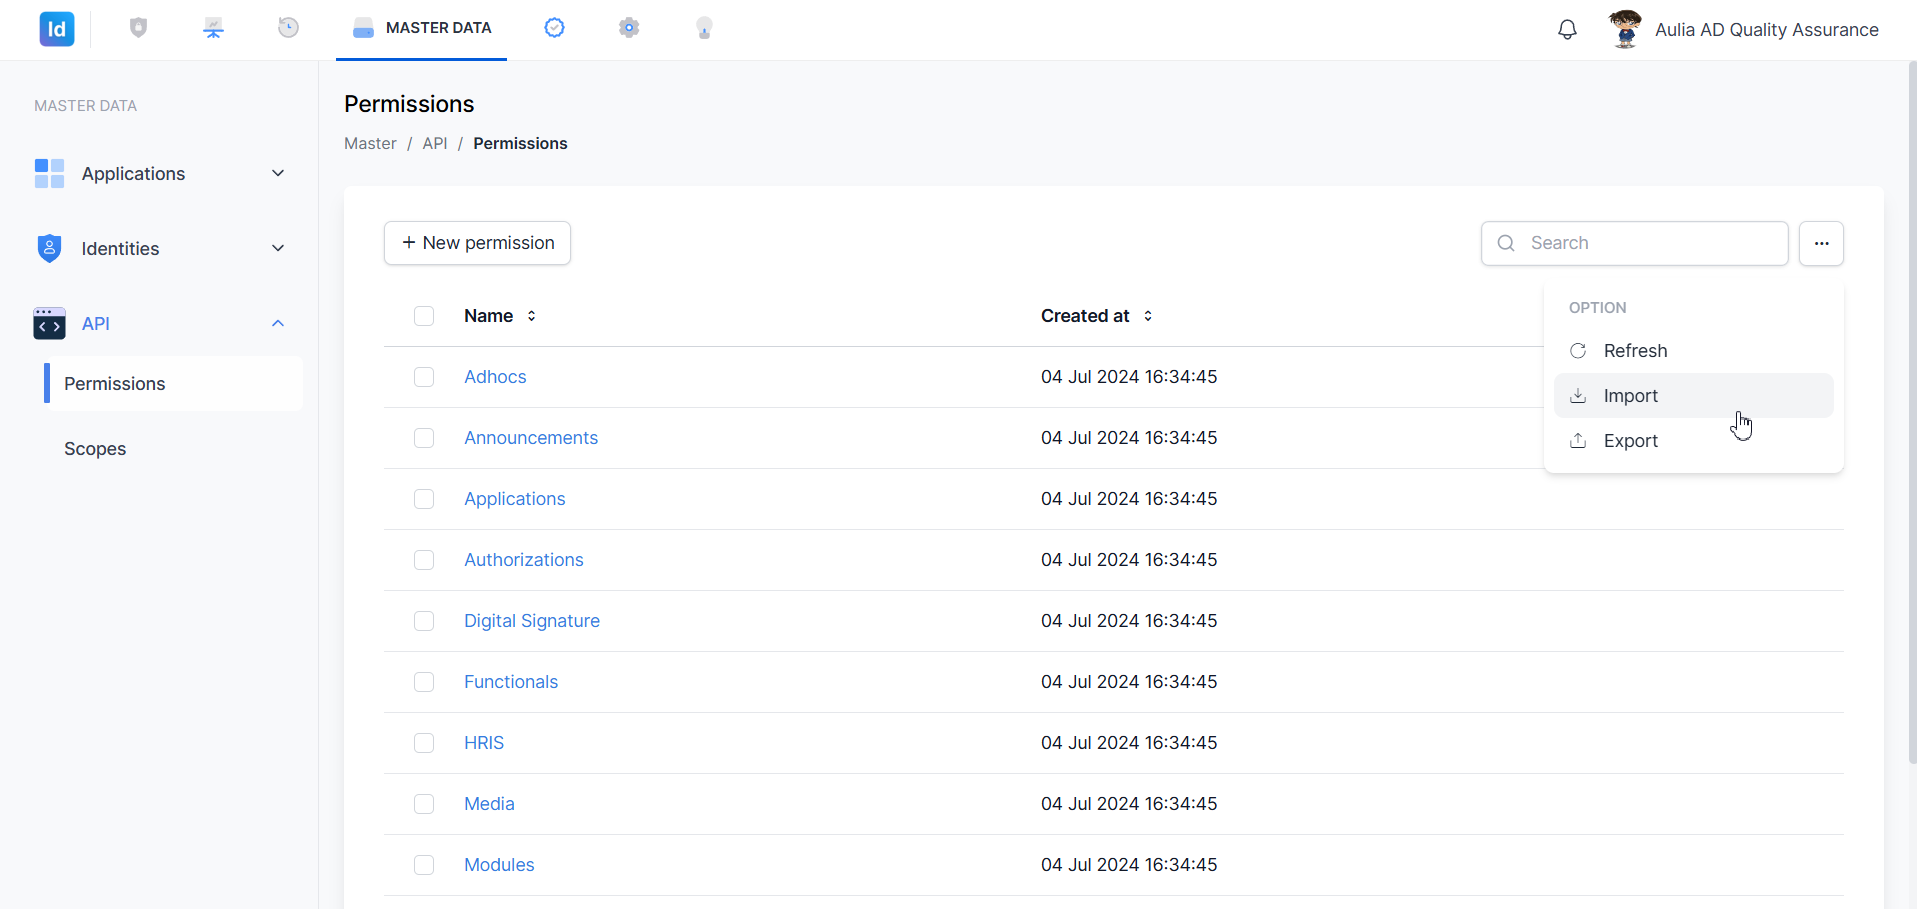Viewport: 1917px width, 909px height.
Task: Check the Modules row checkbox
Action: [424, 865]
